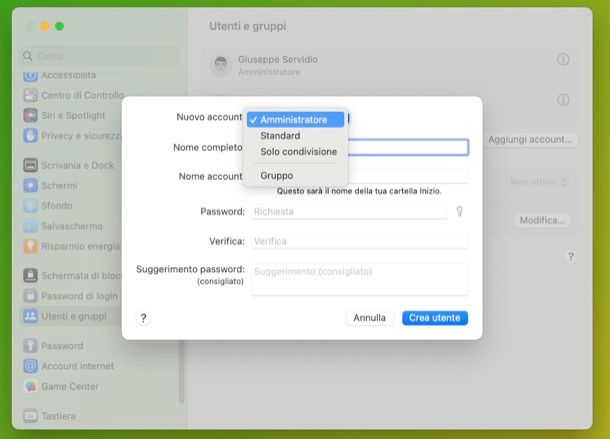The height and width of the screenshot is (439, 610).
Task: Open the Non attivo popup selector
Action: click(538, 182)
